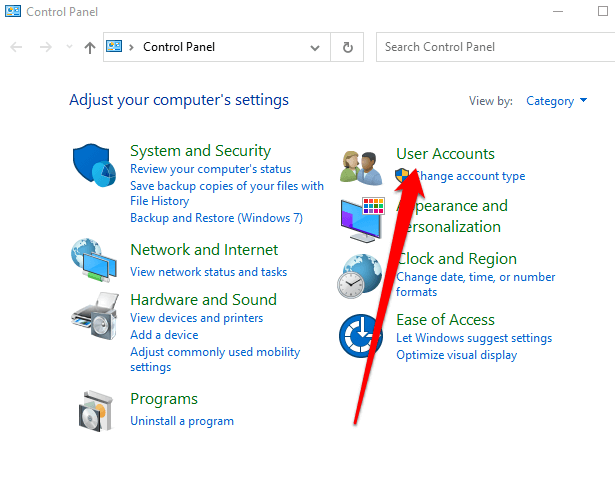The image size is (615, 494).
Task: Click the Search Control Panel field
Action: pos(490,47)
